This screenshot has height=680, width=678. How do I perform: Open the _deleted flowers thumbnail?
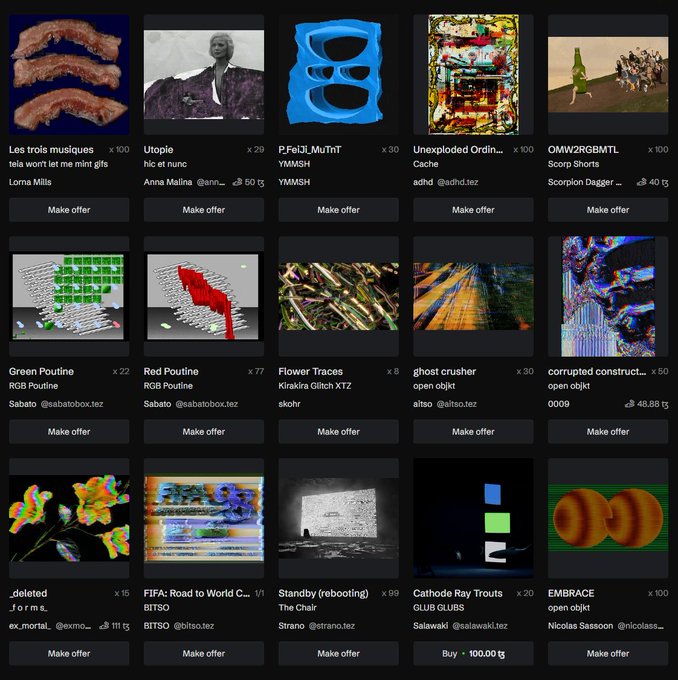(69, 518)
